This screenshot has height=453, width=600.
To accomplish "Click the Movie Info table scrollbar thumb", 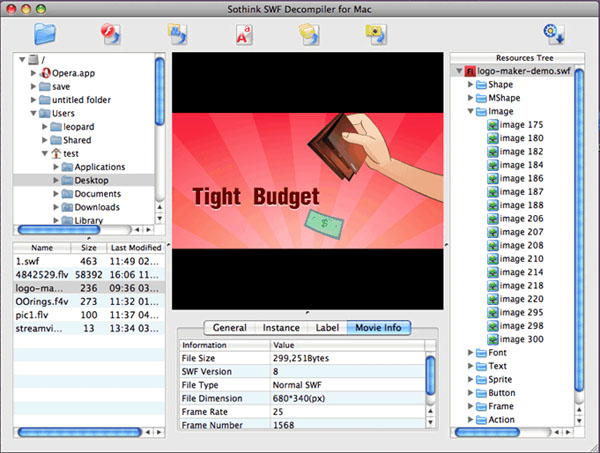I will (x=430, y=375).
